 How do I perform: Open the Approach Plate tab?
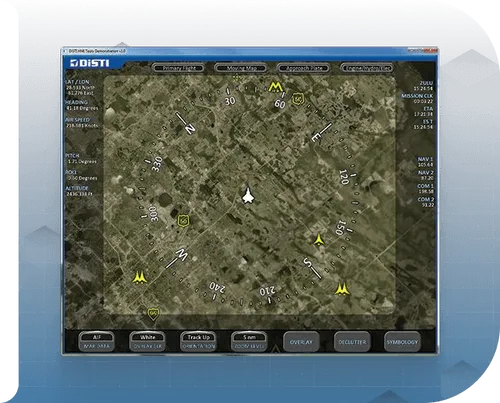click(303, 68)
